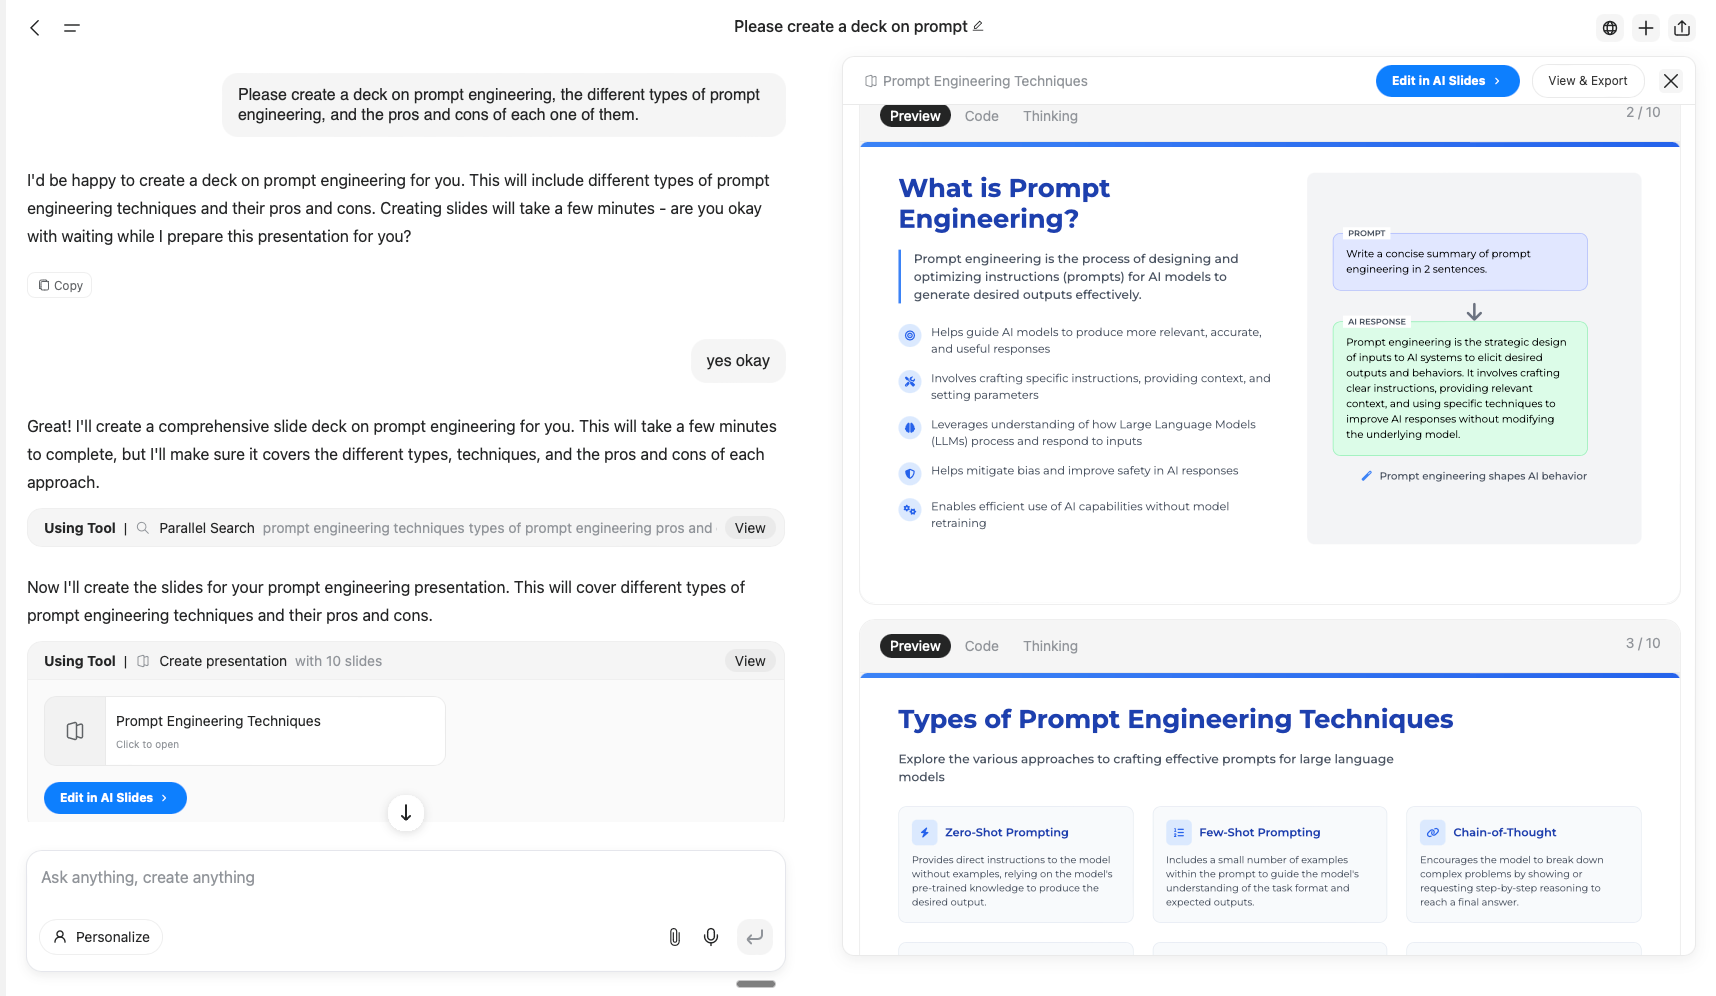
Task: Open View & Export options
Action: (x=1587, y=80)
